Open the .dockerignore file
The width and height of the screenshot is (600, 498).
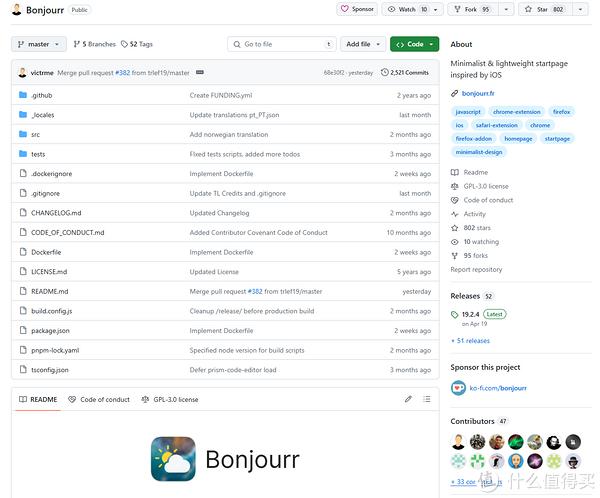[x=51, y=174]
